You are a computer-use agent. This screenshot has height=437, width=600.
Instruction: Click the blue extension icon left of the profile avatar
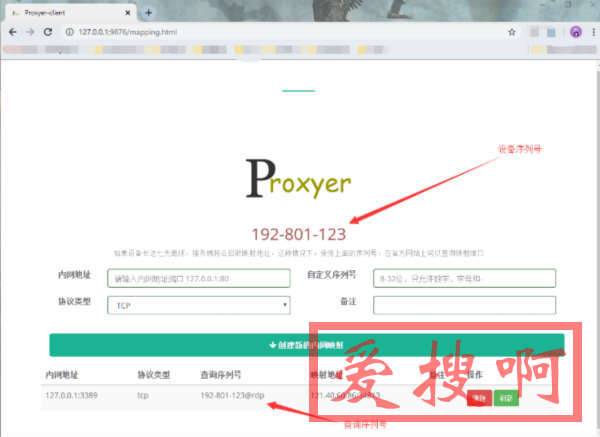[x=551, y=32]
